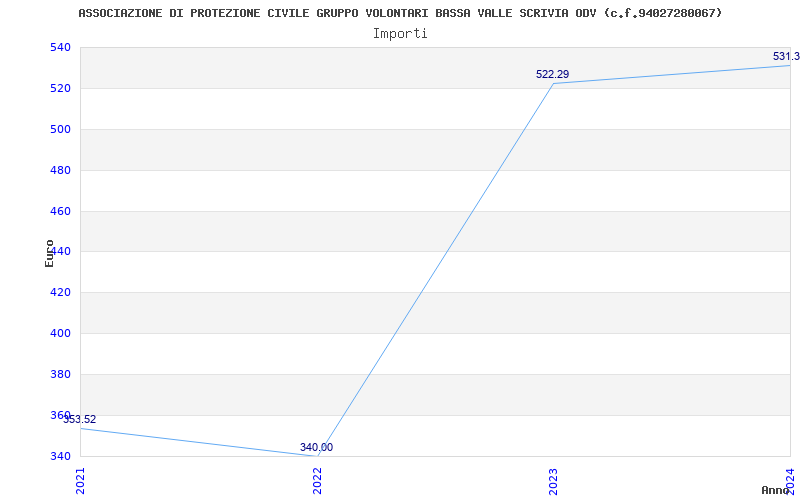800x500 pixels.
Task: Click the 360 y-axis tick label
Action: click(60, 415)
